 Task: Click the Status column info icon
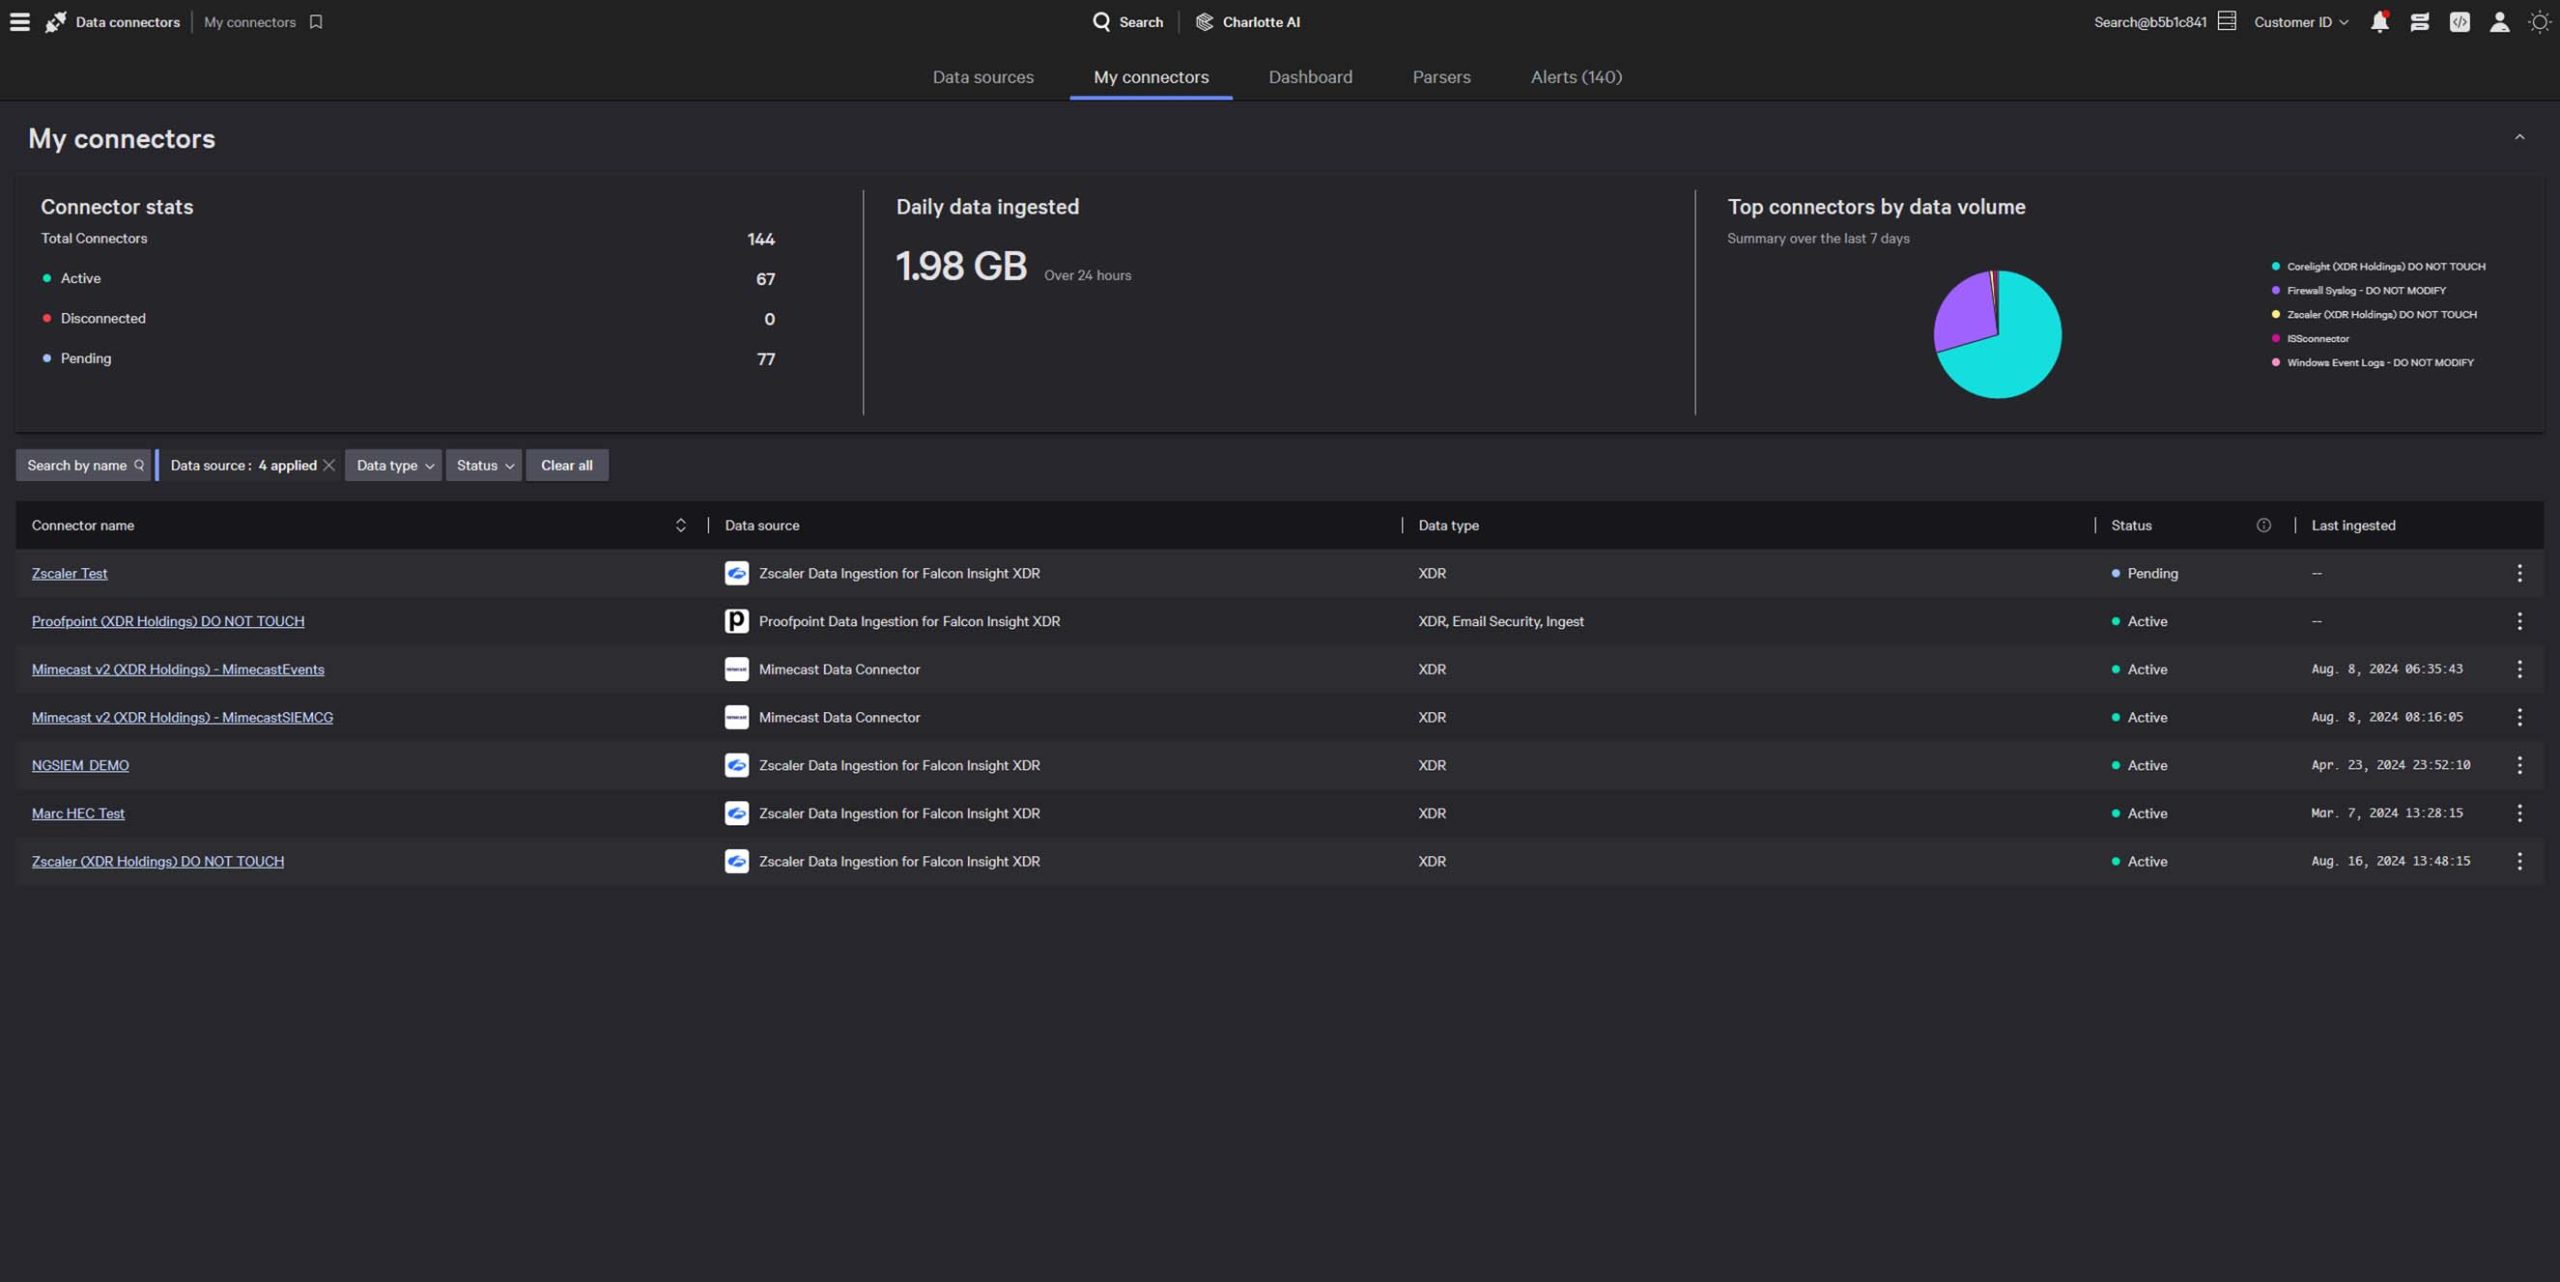pyautogui.click(x=2264, y=525)
